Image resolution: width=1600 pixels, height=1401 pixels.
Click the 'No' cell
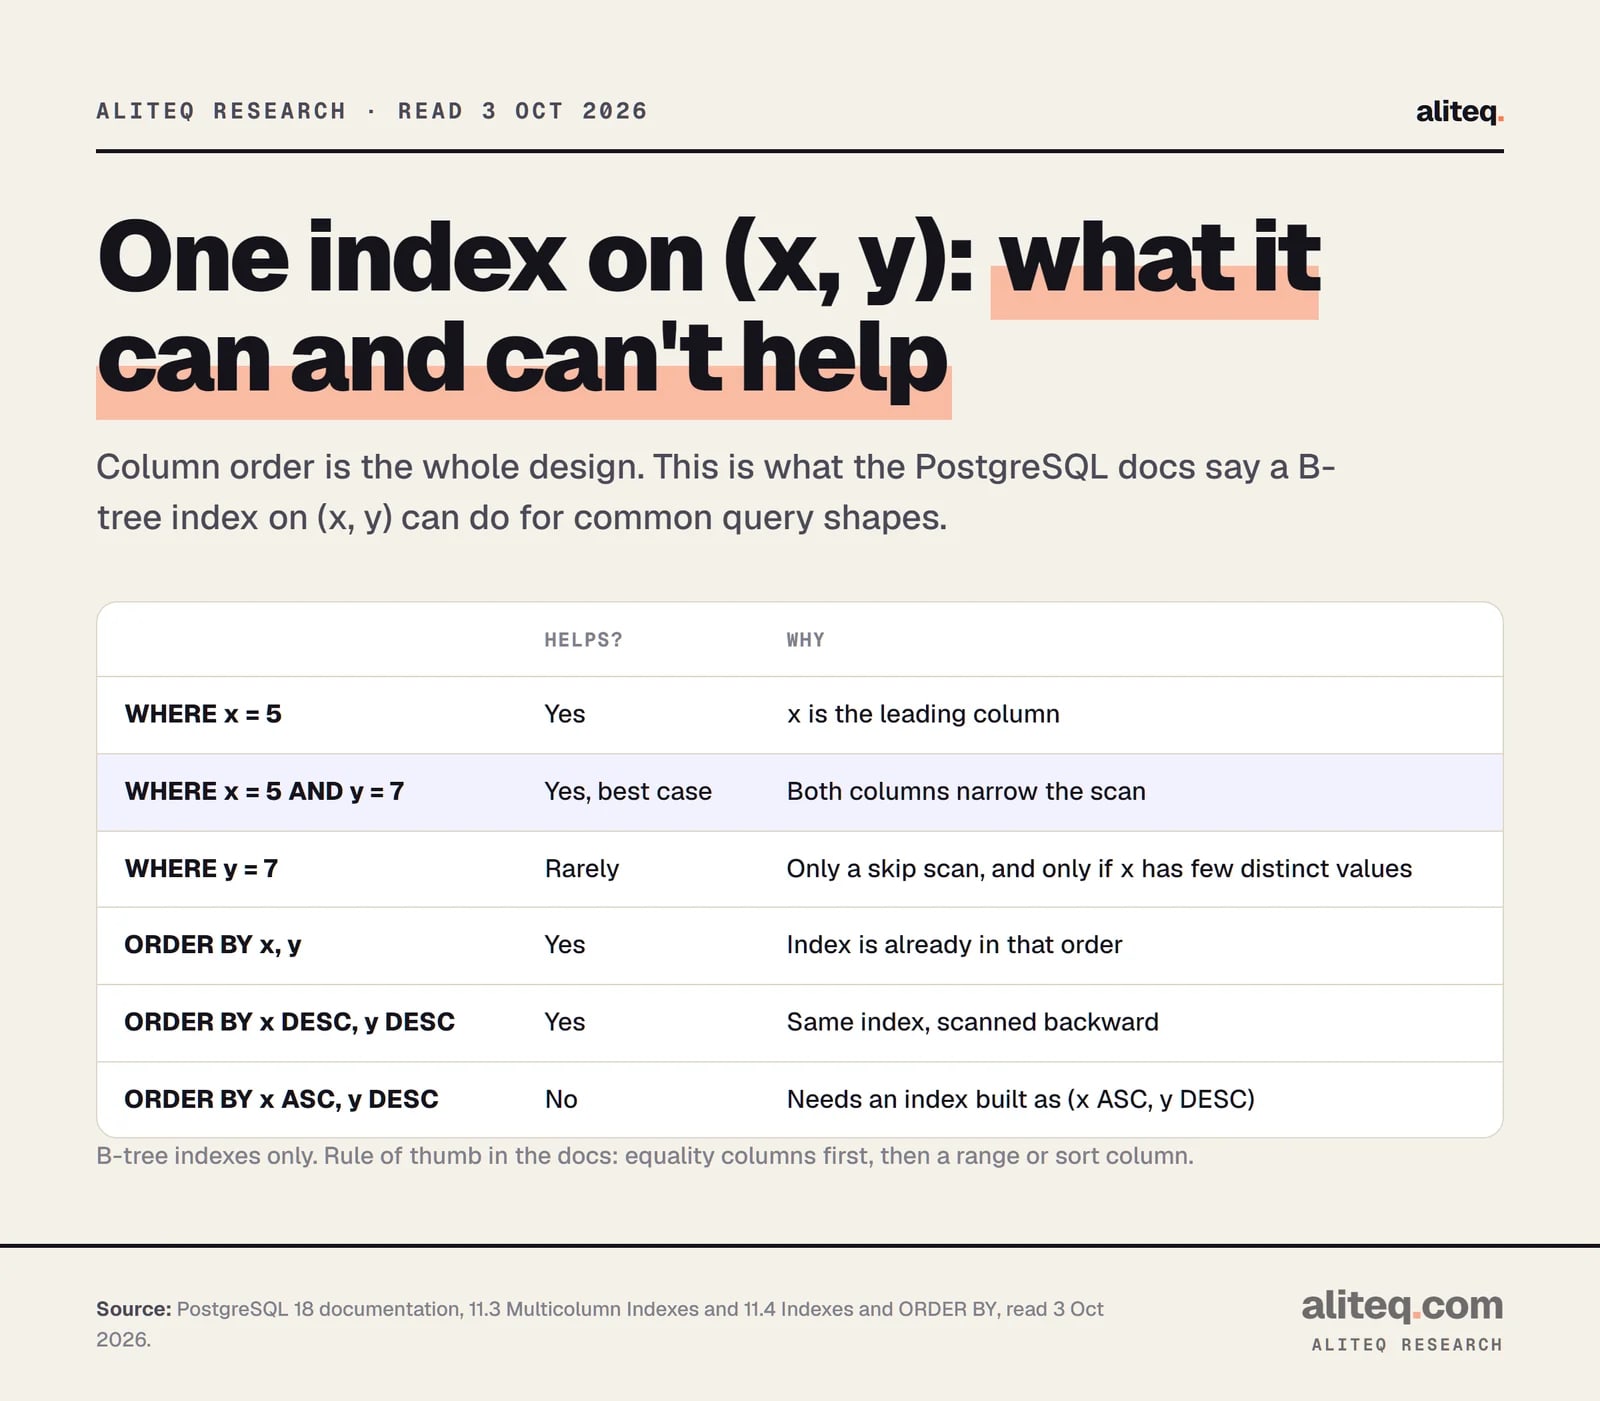[561, 1099]
